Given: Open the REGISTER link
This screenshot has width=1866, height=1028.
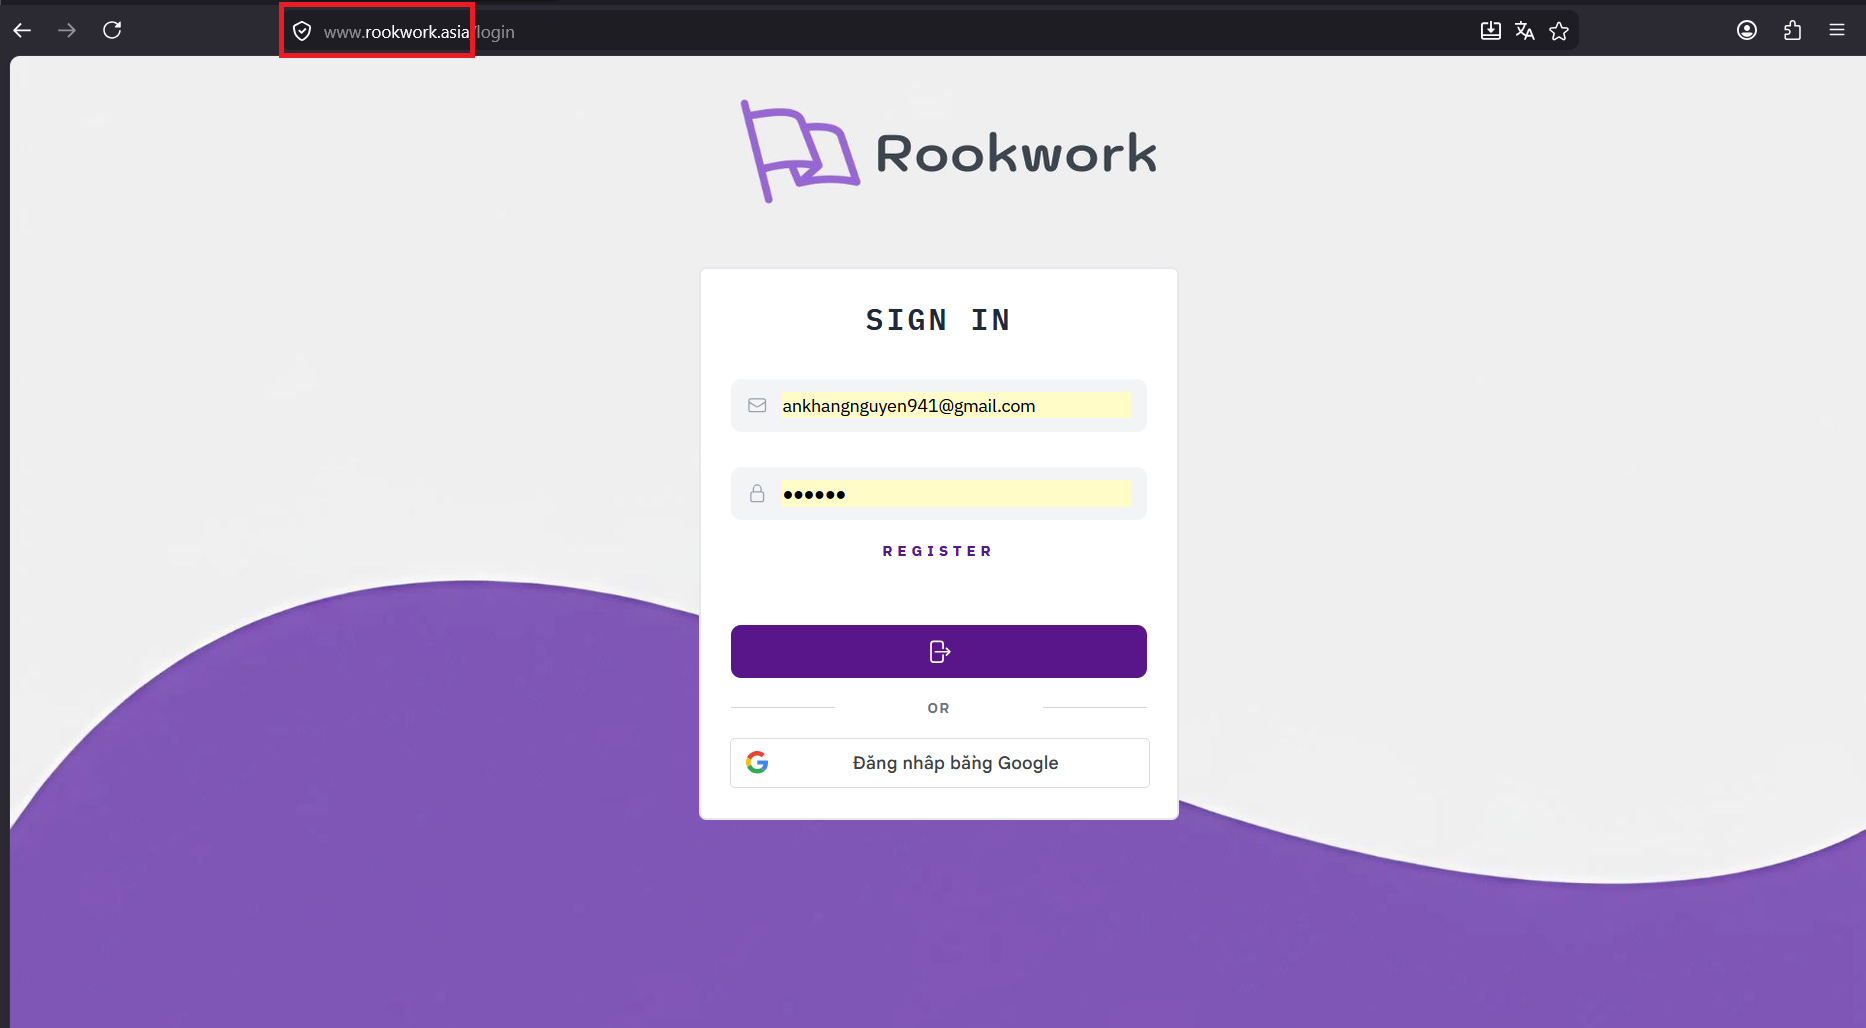Looking at the screenshot, I should click(938, 551).
